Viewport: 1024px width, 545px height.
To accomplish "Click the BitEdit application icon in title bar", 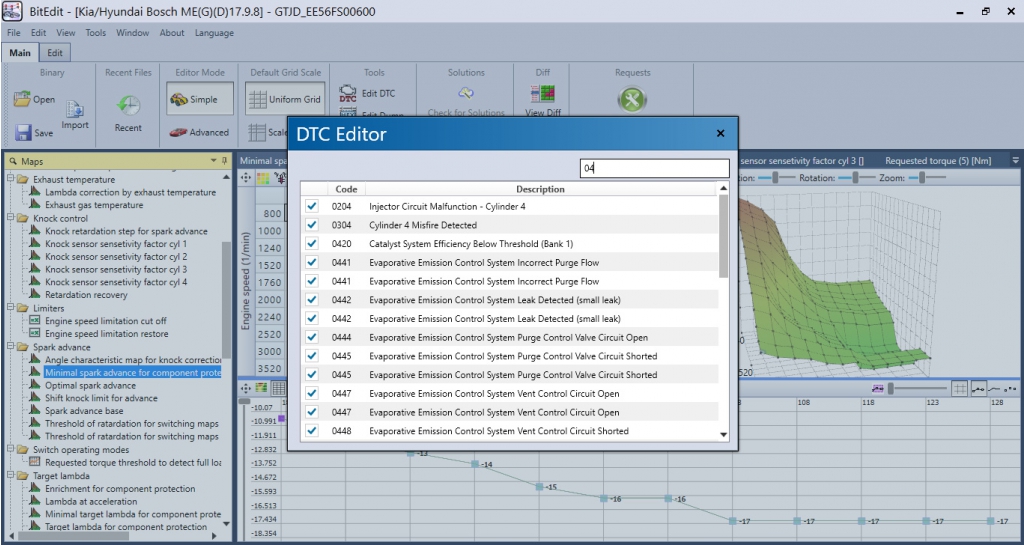I will 12,11.
